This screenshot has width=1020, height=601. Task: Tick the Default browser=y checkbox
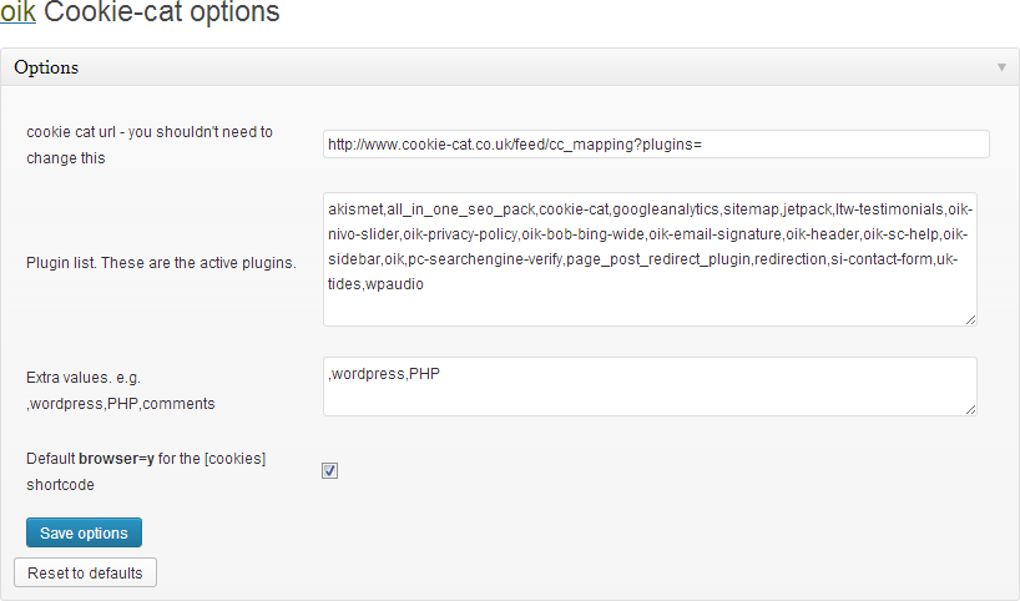[330, 471]
